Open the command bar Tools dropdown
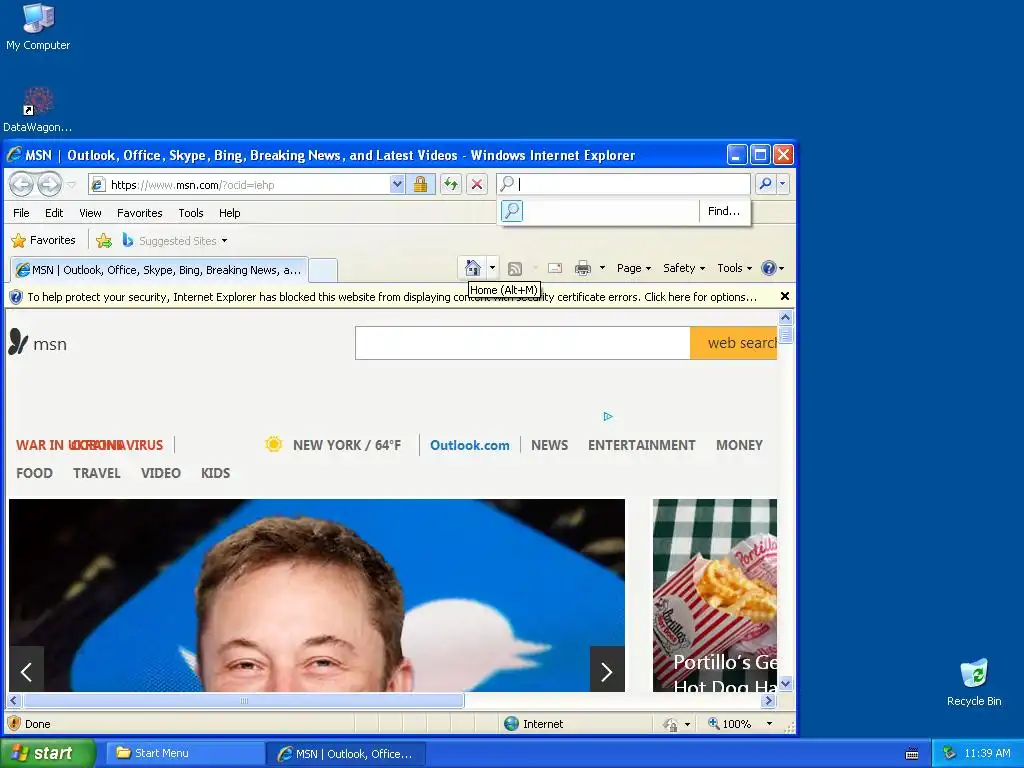The image size is (1024, 768). click(735, 268)
